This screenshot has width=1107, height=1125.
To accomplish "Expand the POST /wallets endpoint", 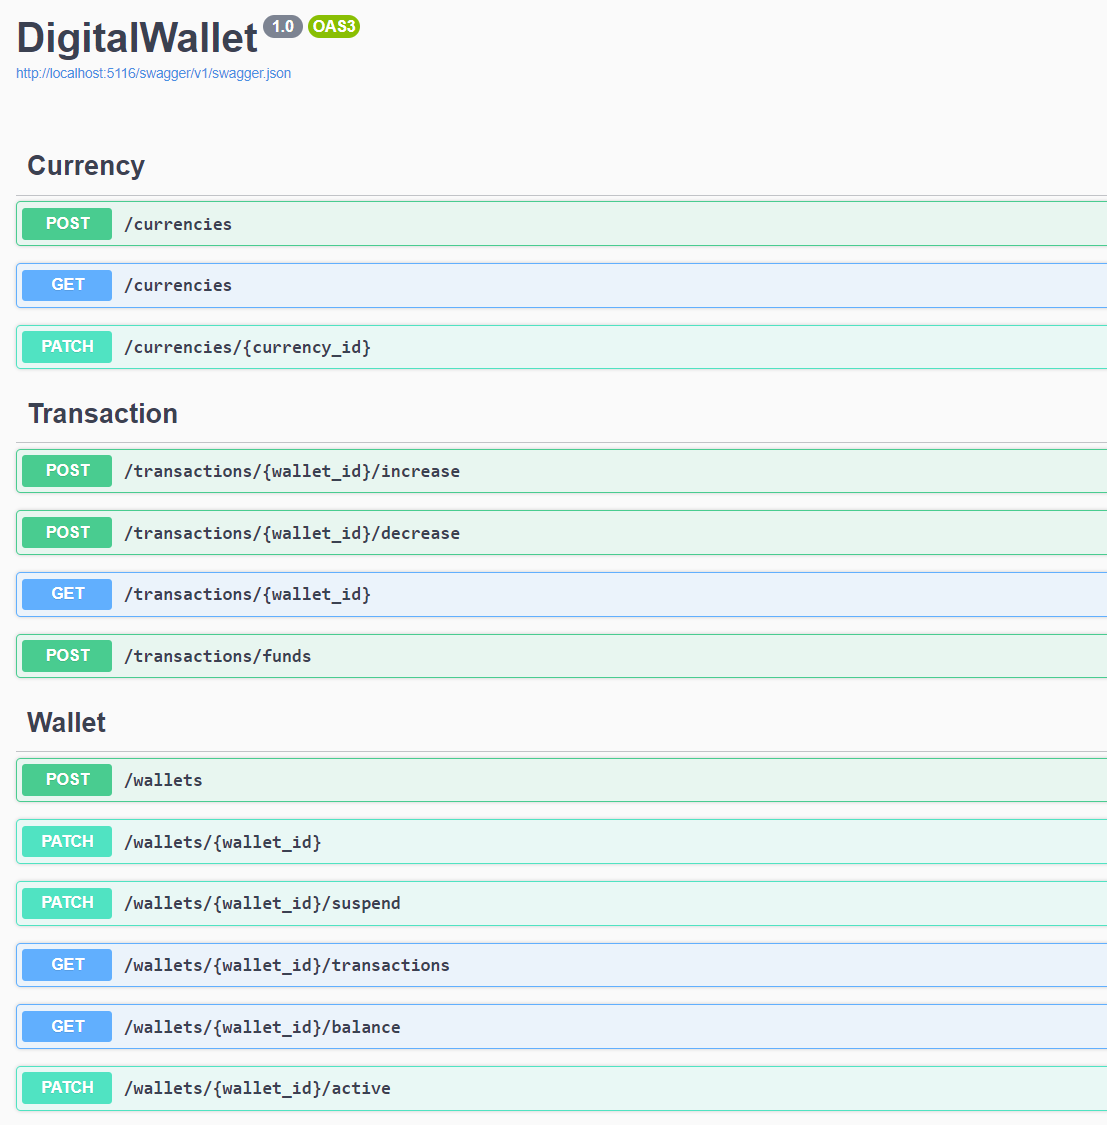I will (561, 780).
